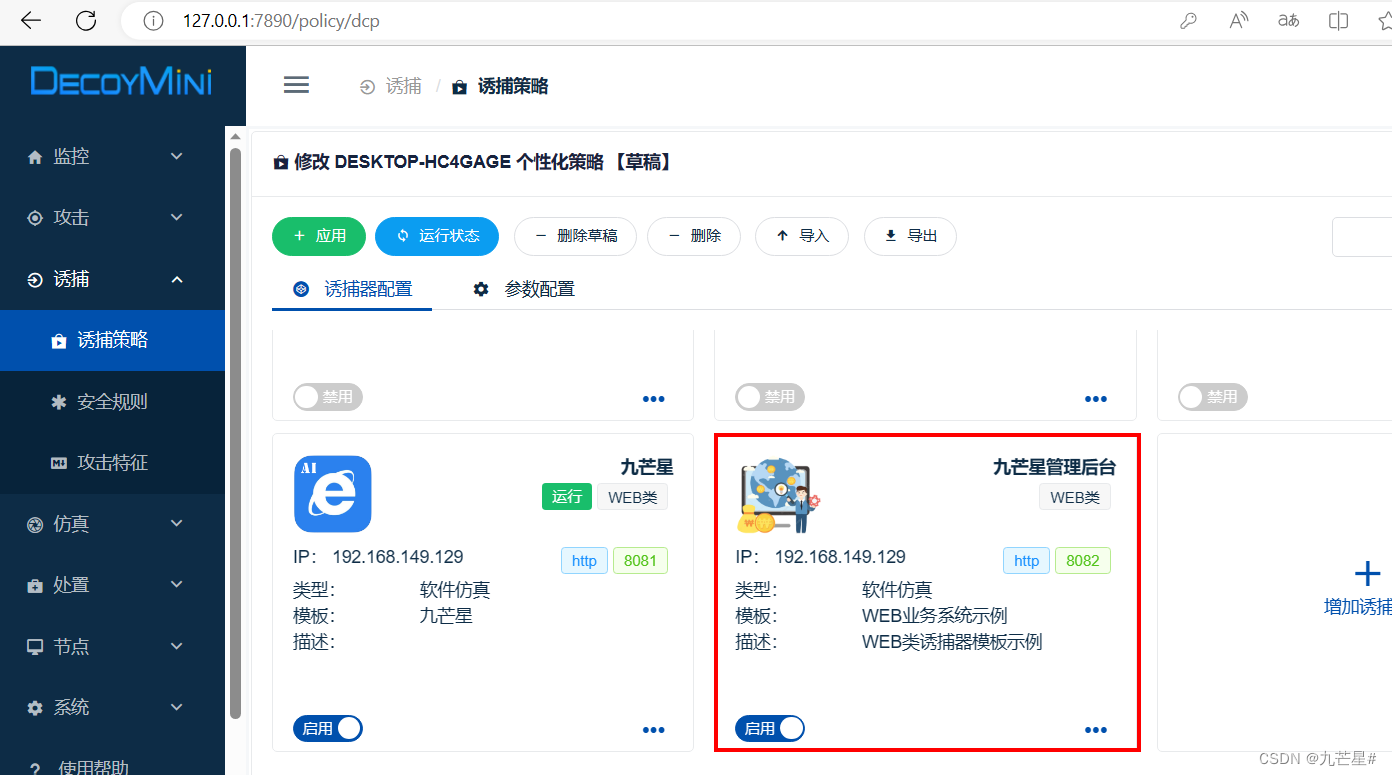Click the sidebar vertical scrollbar
The image size is (1392, 775).
coord(236,433)
